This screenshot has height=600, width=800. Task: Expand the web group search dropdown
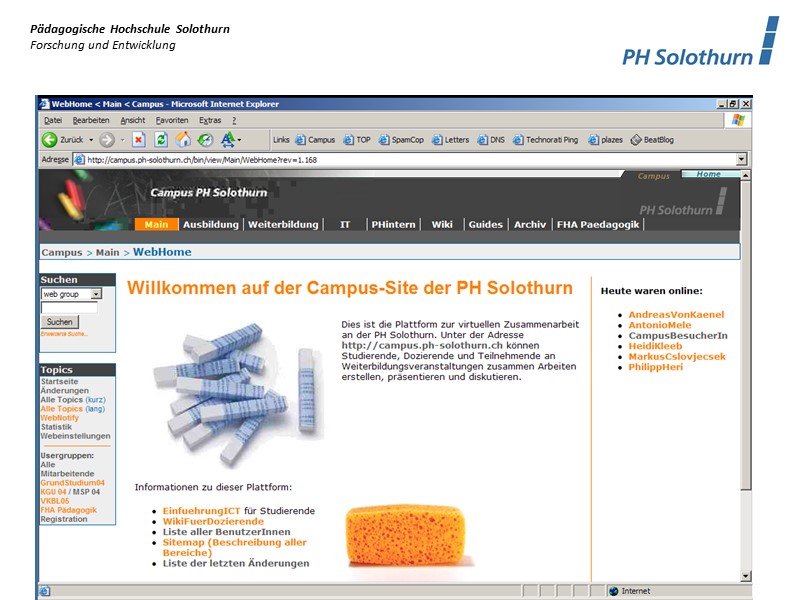96,295
